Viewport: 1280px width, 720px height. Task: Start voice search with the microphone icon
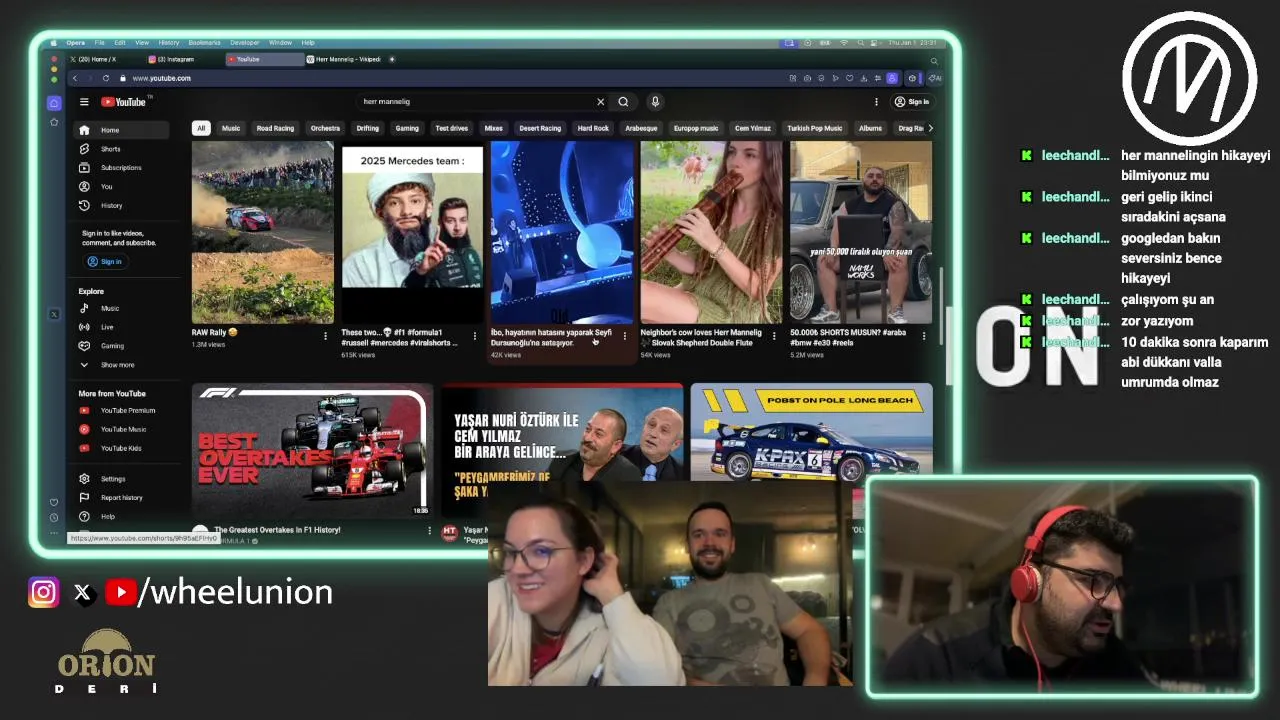[655, 102]
